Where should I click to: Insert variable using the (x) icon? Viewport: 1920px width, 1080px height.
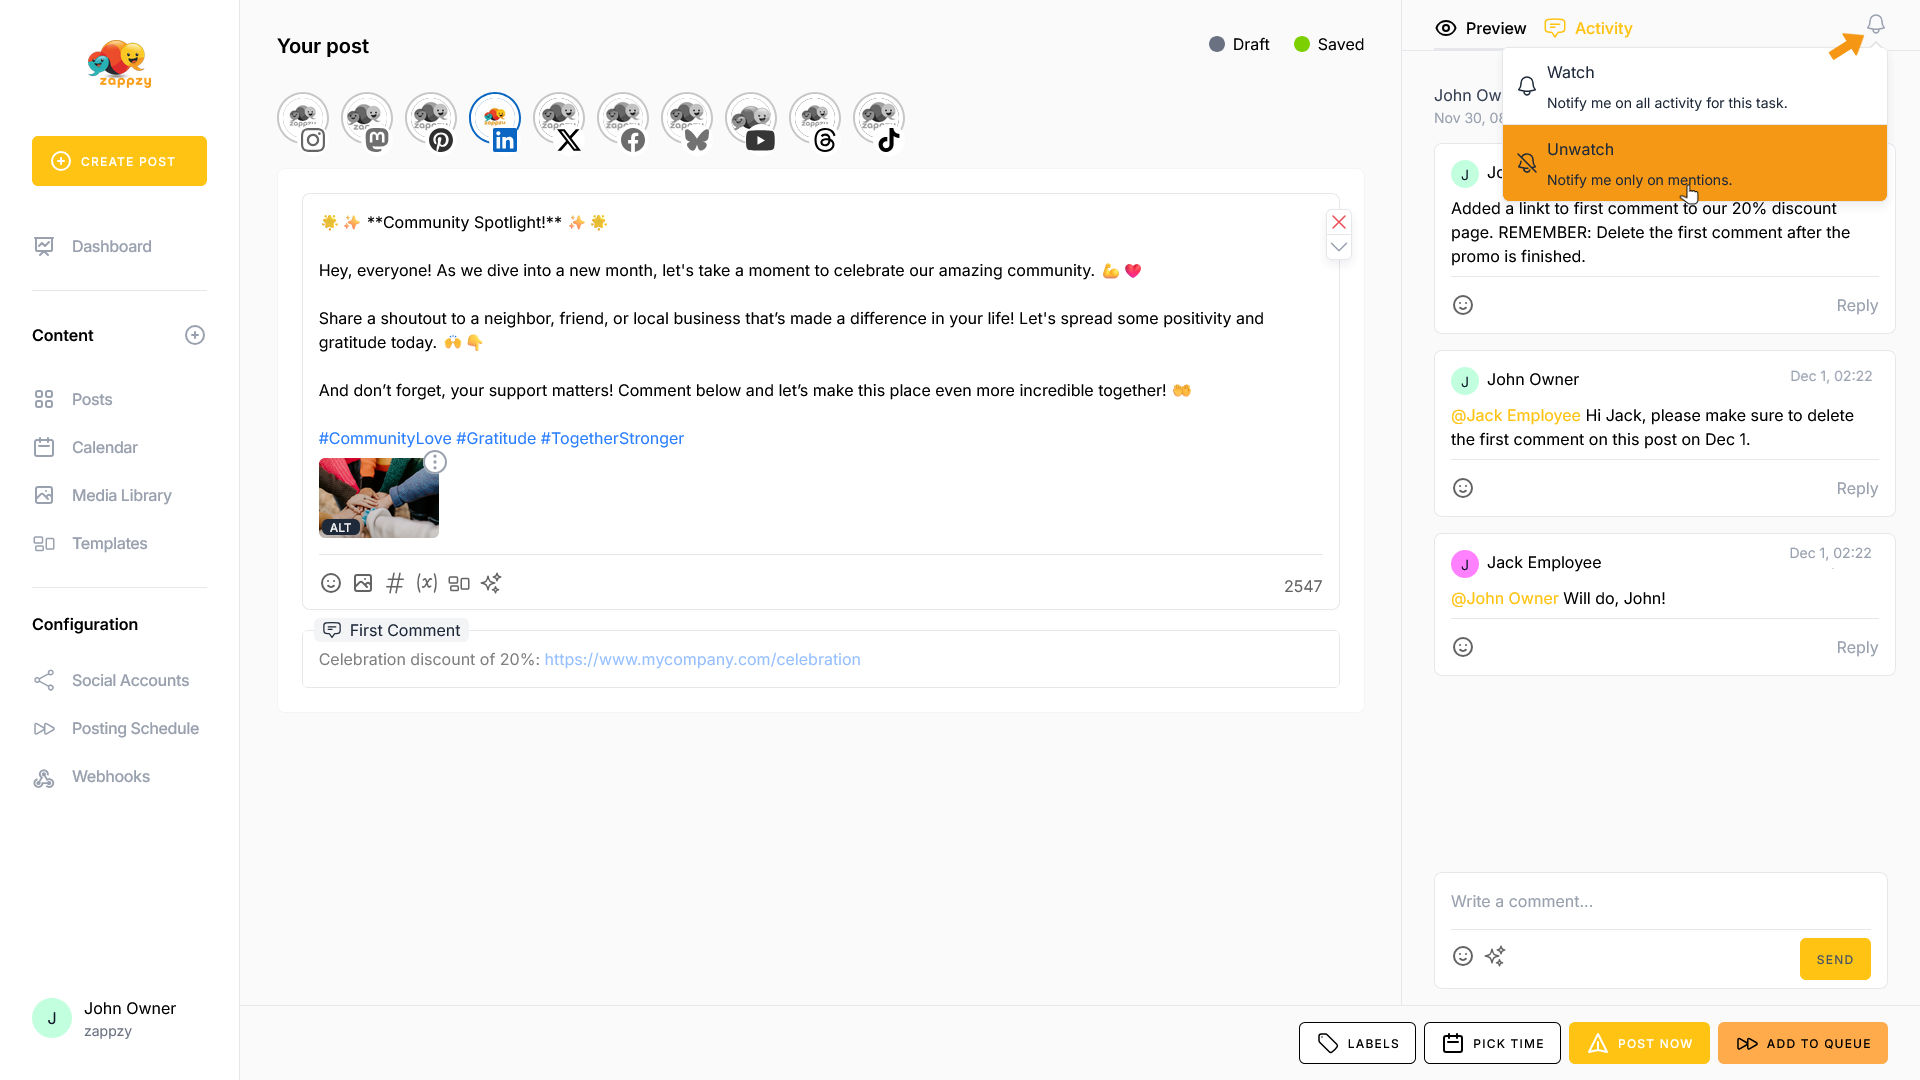point(427,583)
